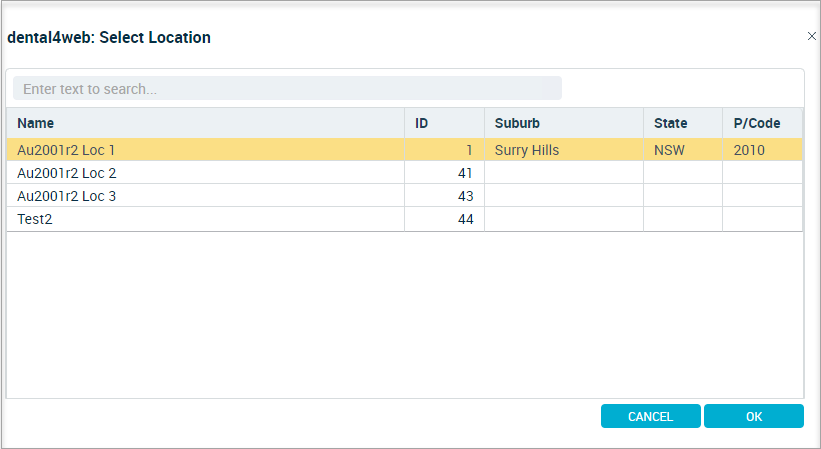821x449 pixels.
Task: Close the Select Location dialog
Action: click(x=812, y=36)
